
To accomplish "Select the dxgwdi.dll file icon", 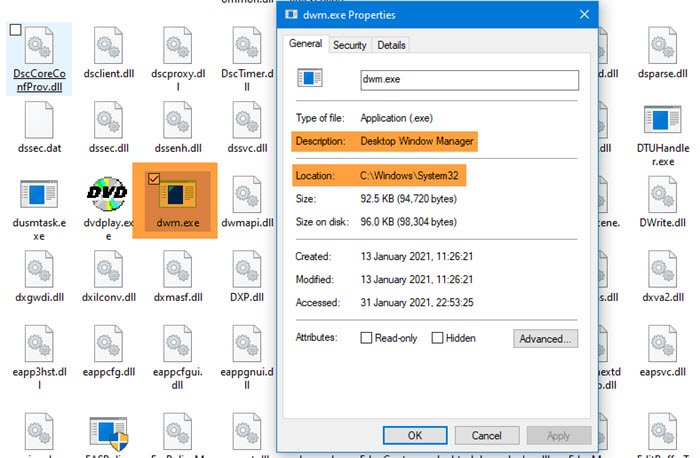I will point(39,269).
